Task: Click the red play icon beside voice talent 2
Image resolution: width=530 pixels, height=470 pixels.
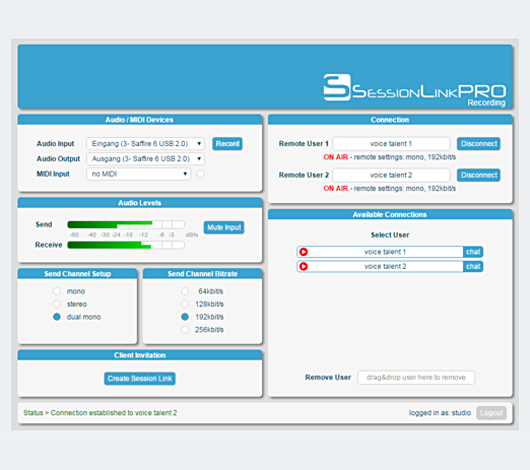Action: (x=304, y=266)
